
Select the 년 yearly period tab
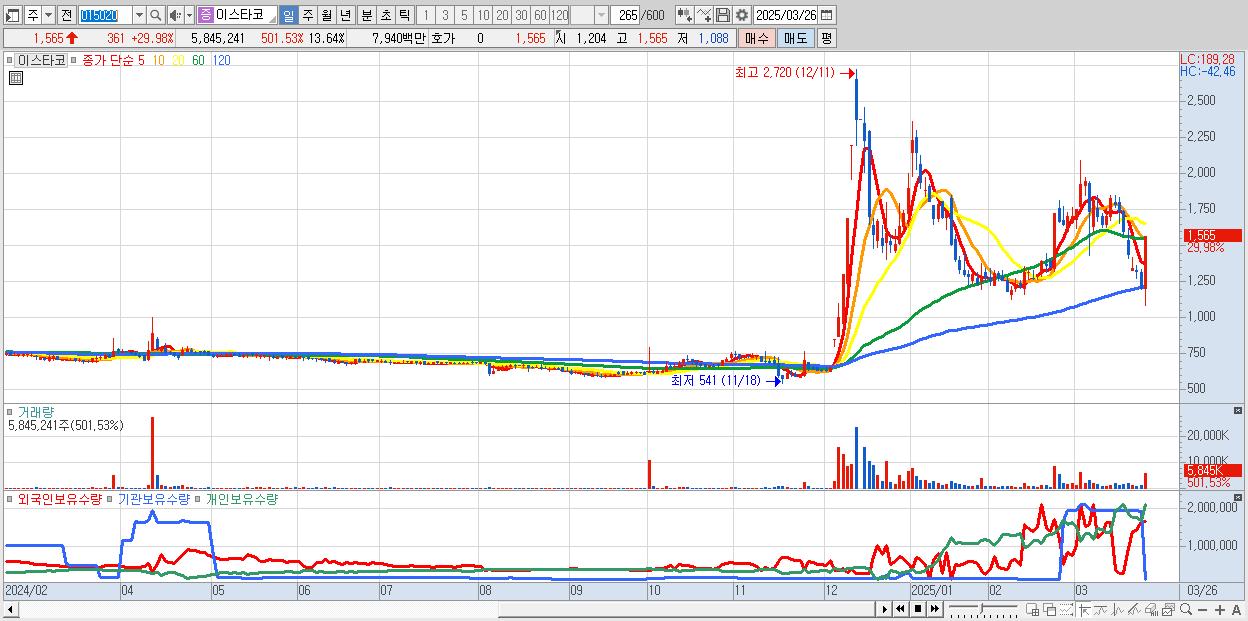(x=345, y=15)
